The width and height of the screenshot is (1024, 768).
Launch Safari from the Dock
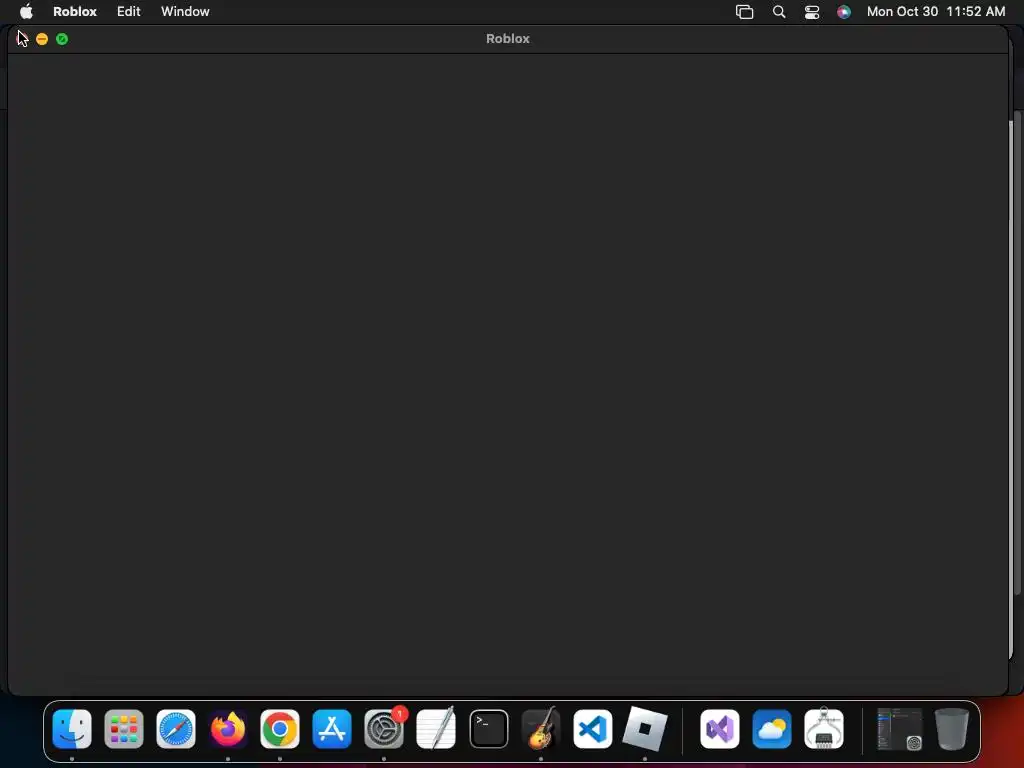coord(176,728)
